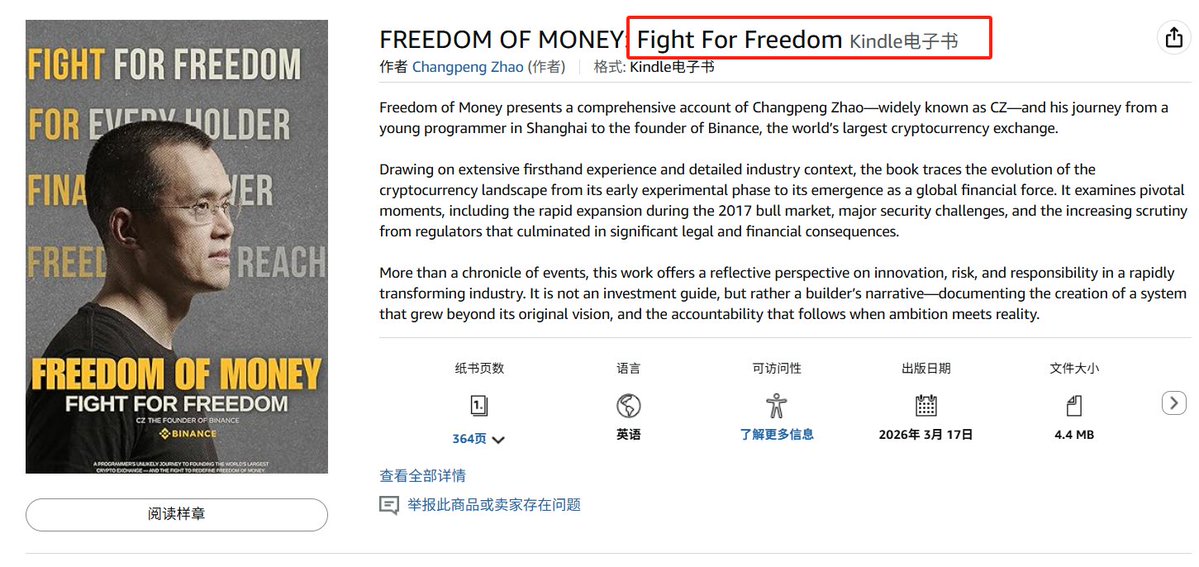Click the report issue speech bubble icon
Viewport: 1199px width, 567px height.
click(x=389, y=505)
